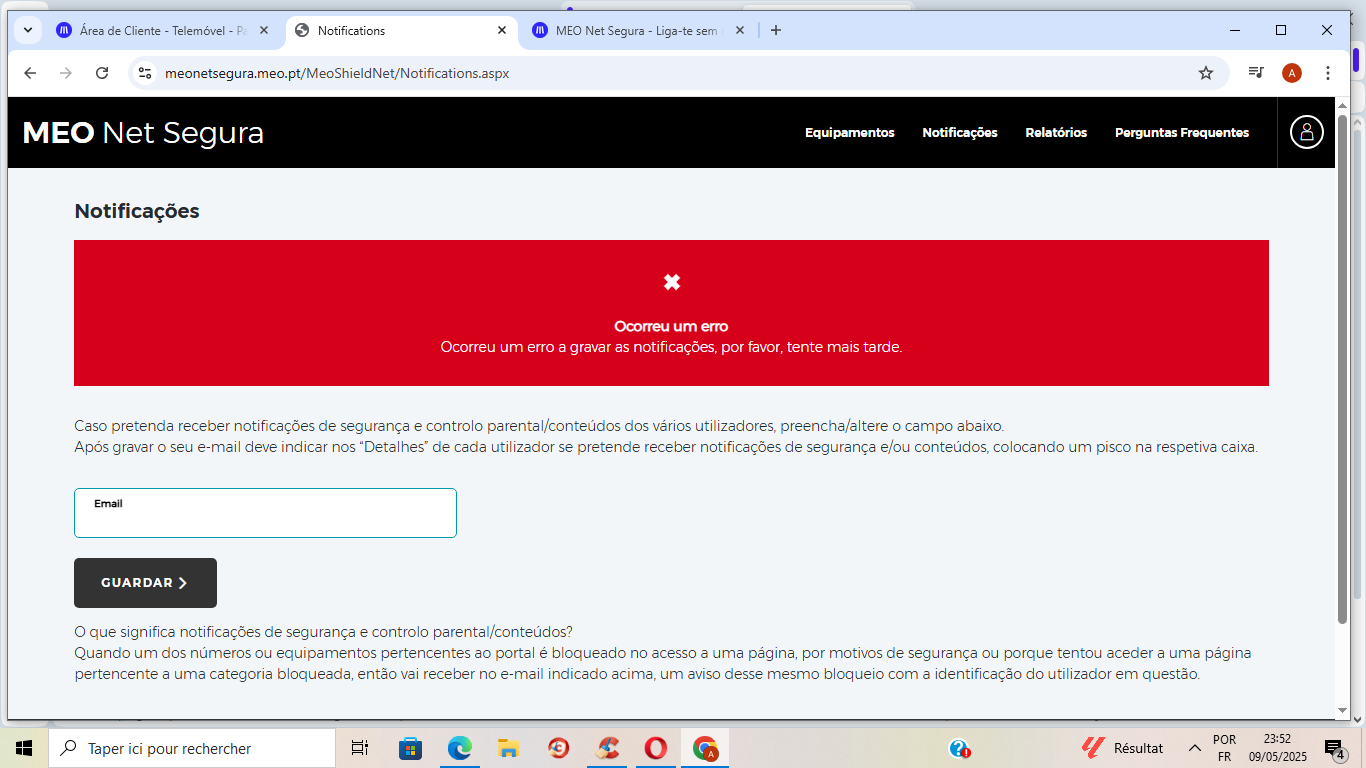Expand the tab search dropdown arrow
This screenshot has height=768, width=1366.
click(28, 31)
